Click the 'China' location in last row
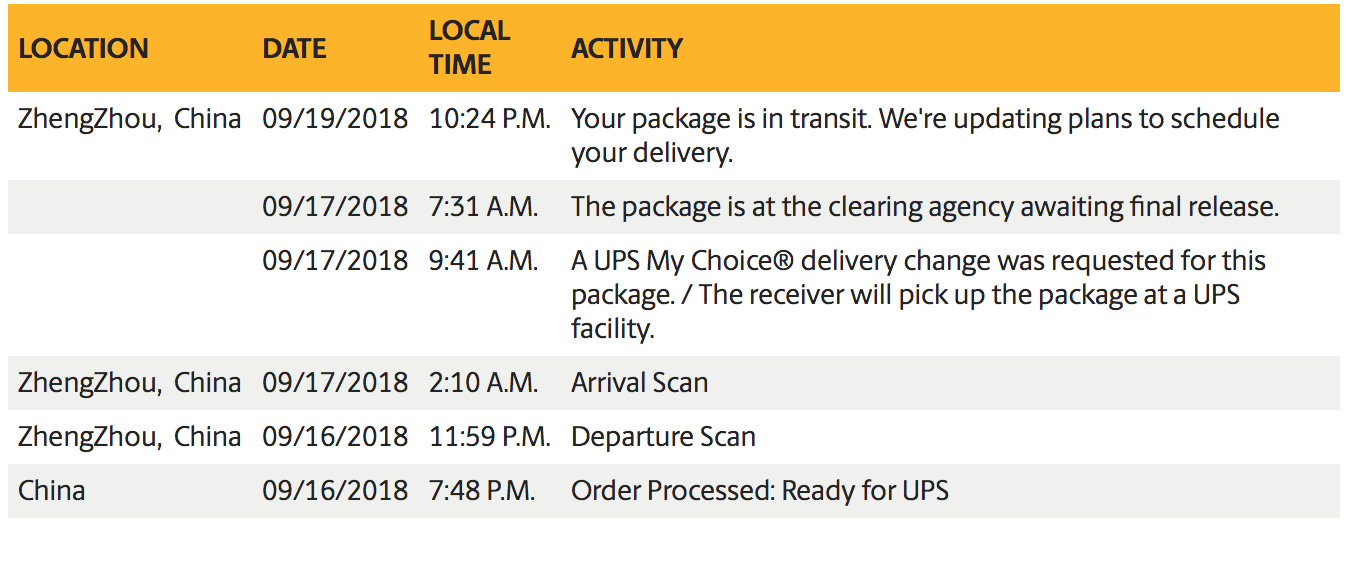 click(52, 490)
